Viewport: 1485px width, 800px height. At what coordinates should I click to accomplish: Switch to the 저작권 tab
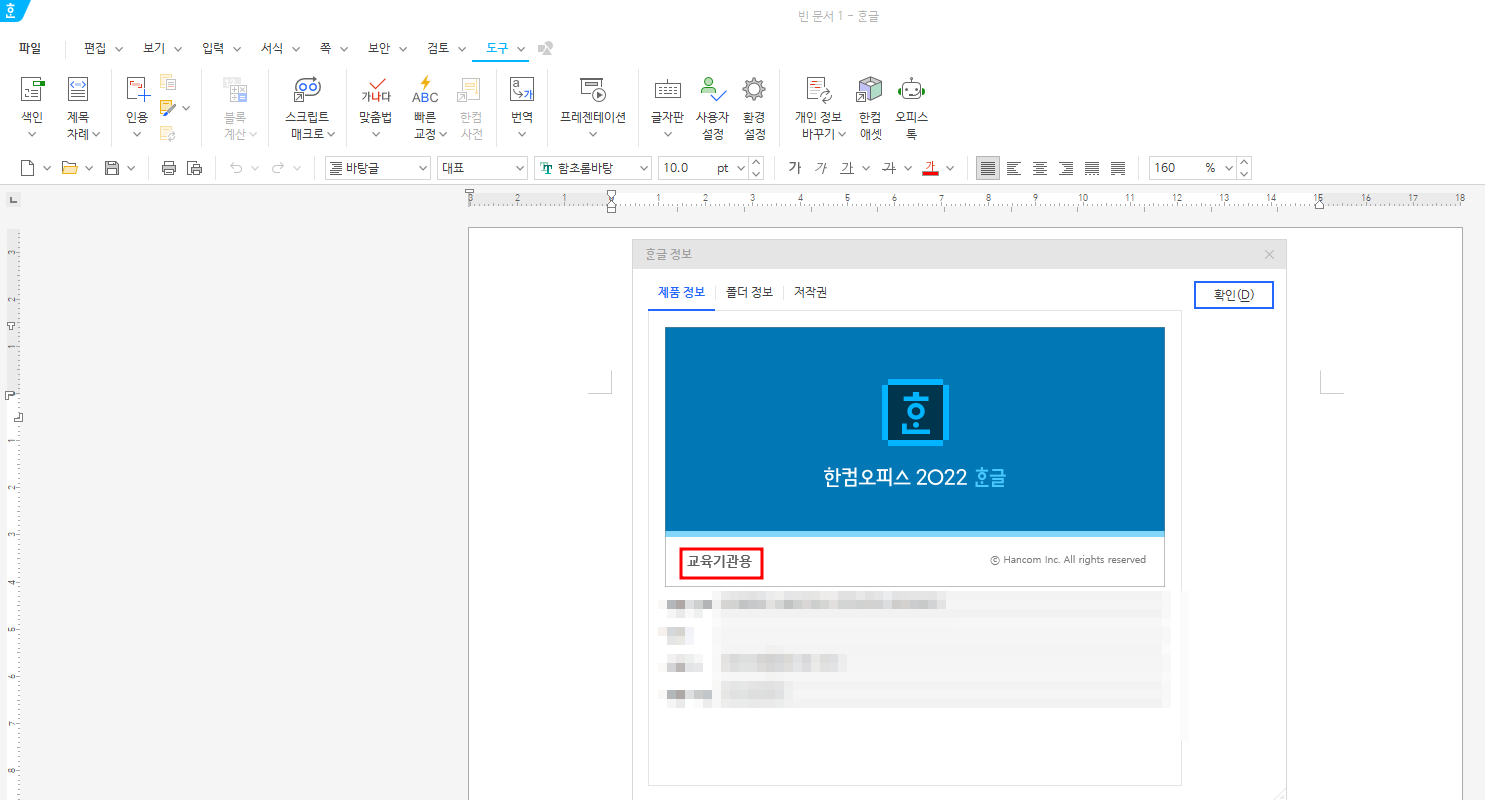coord(809,292)
